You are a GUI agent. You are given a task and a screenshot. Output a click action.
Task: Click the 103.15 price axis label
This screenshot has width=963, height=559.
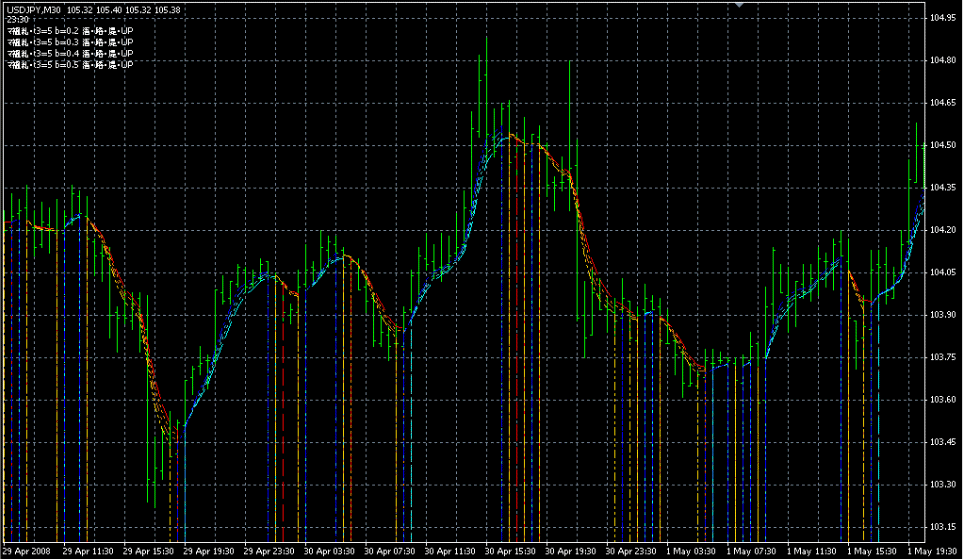pos(943,527)
